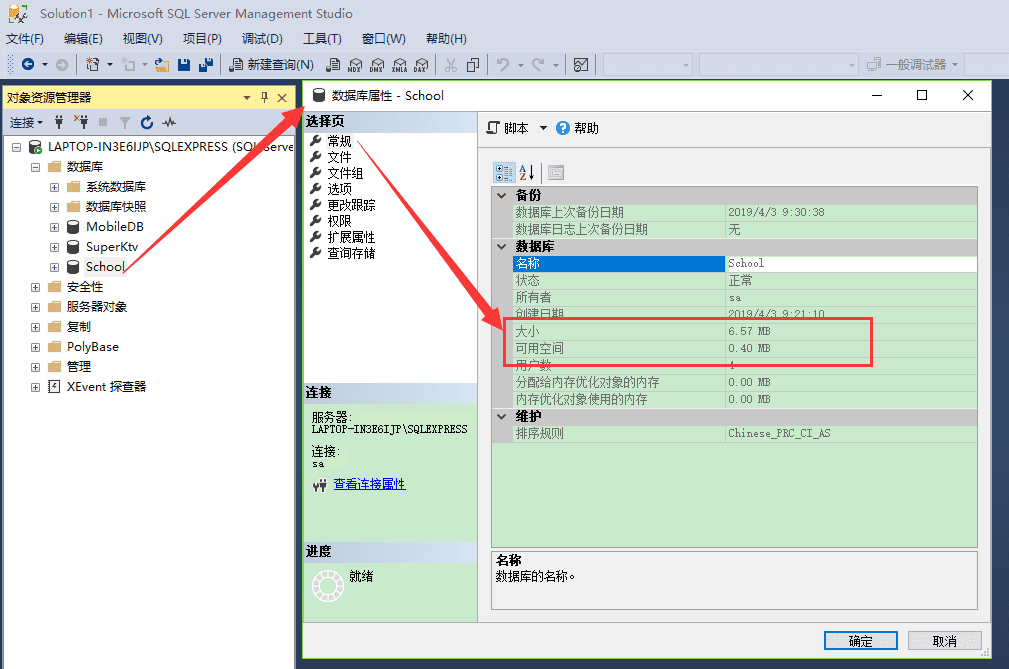The height and width of the screenshot is (669, 1009).
Task: Click the MDX query icon
Action: pyautogui.click(x=355, y=64)
